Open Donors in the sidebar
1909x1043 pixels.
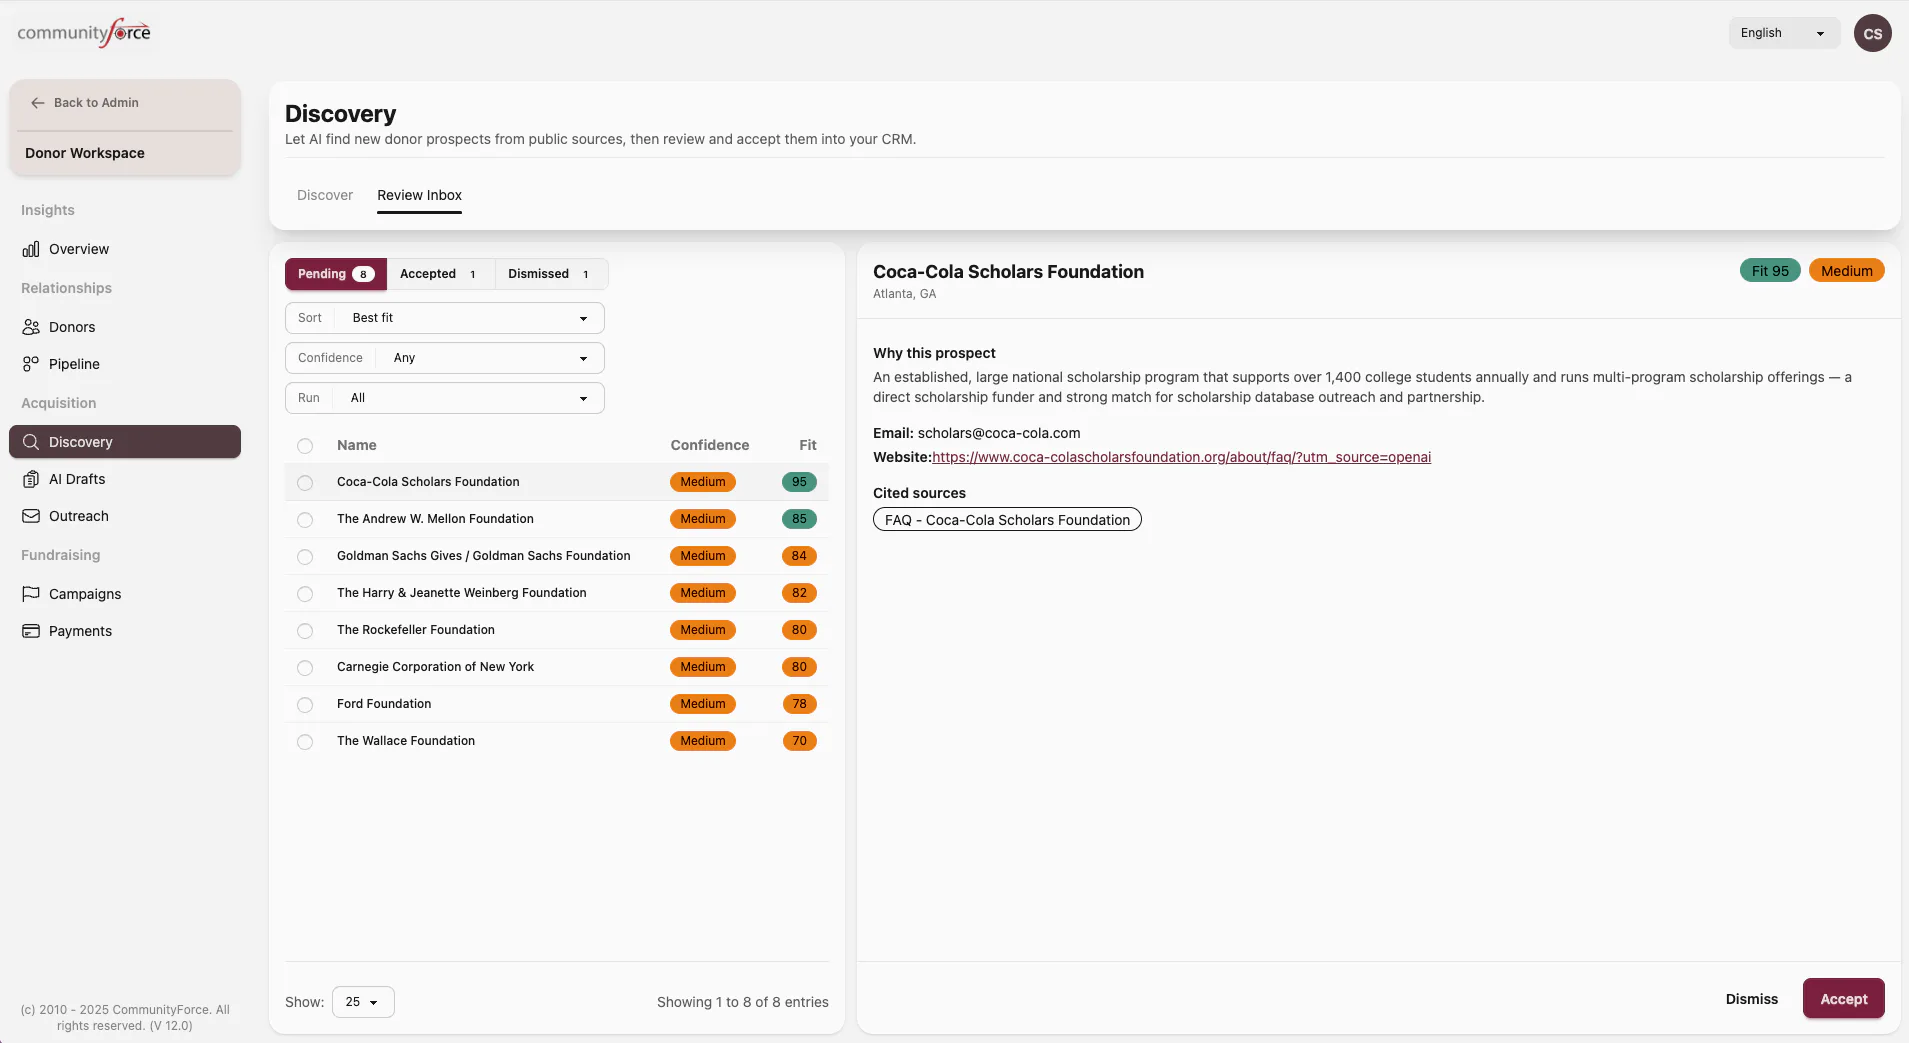tap(125, 327)
